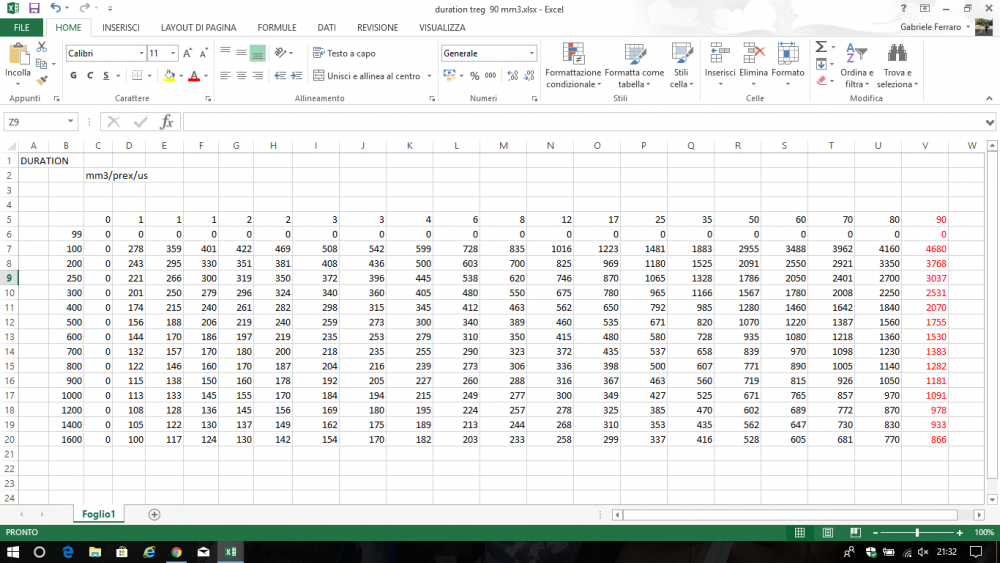
Task: Open the INSERISCI ribbon tab
Action: click(x=121, y=28)
